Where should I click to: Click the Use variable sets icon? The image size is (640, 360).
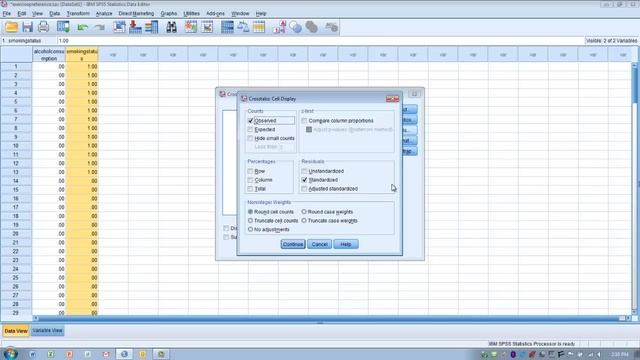click(x=295, y=27)
